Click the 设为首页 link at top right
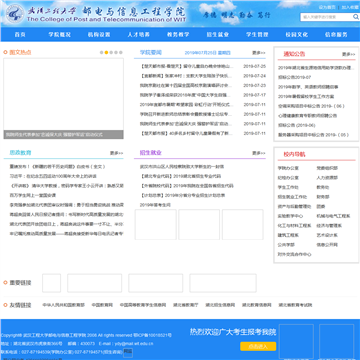Image resolution: width=360 pixels, height=360 pixels. coord(327,7)
